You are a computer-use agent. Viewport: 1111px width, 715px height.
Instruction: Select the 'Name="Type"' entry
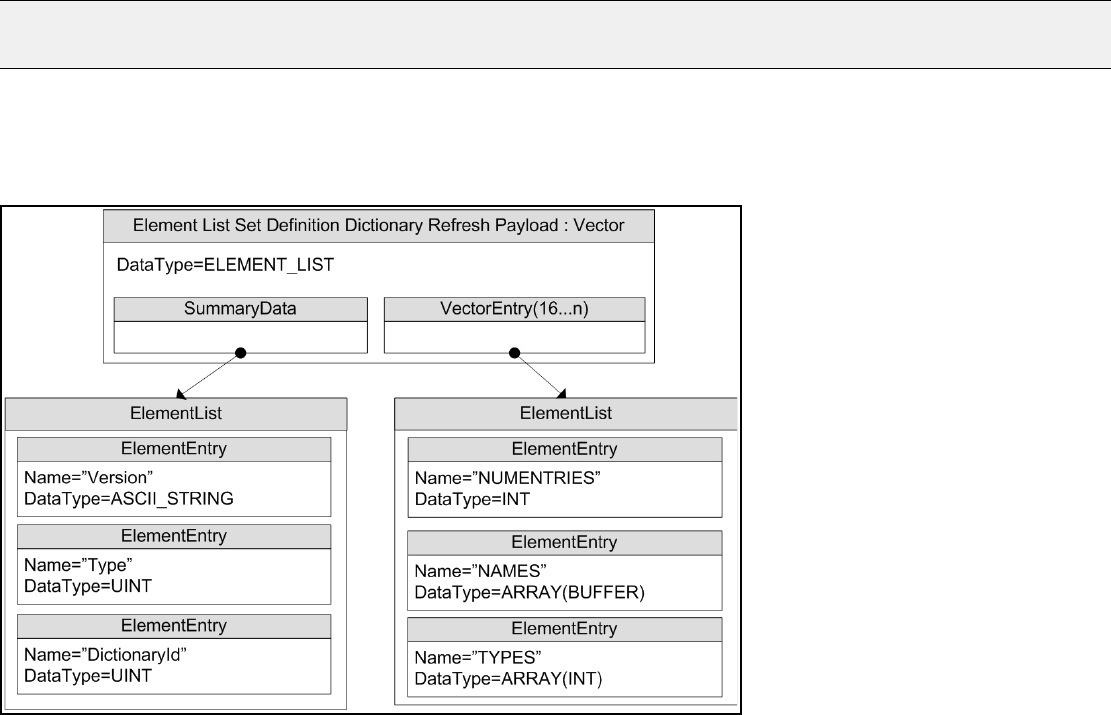click(x=78, y=565)
